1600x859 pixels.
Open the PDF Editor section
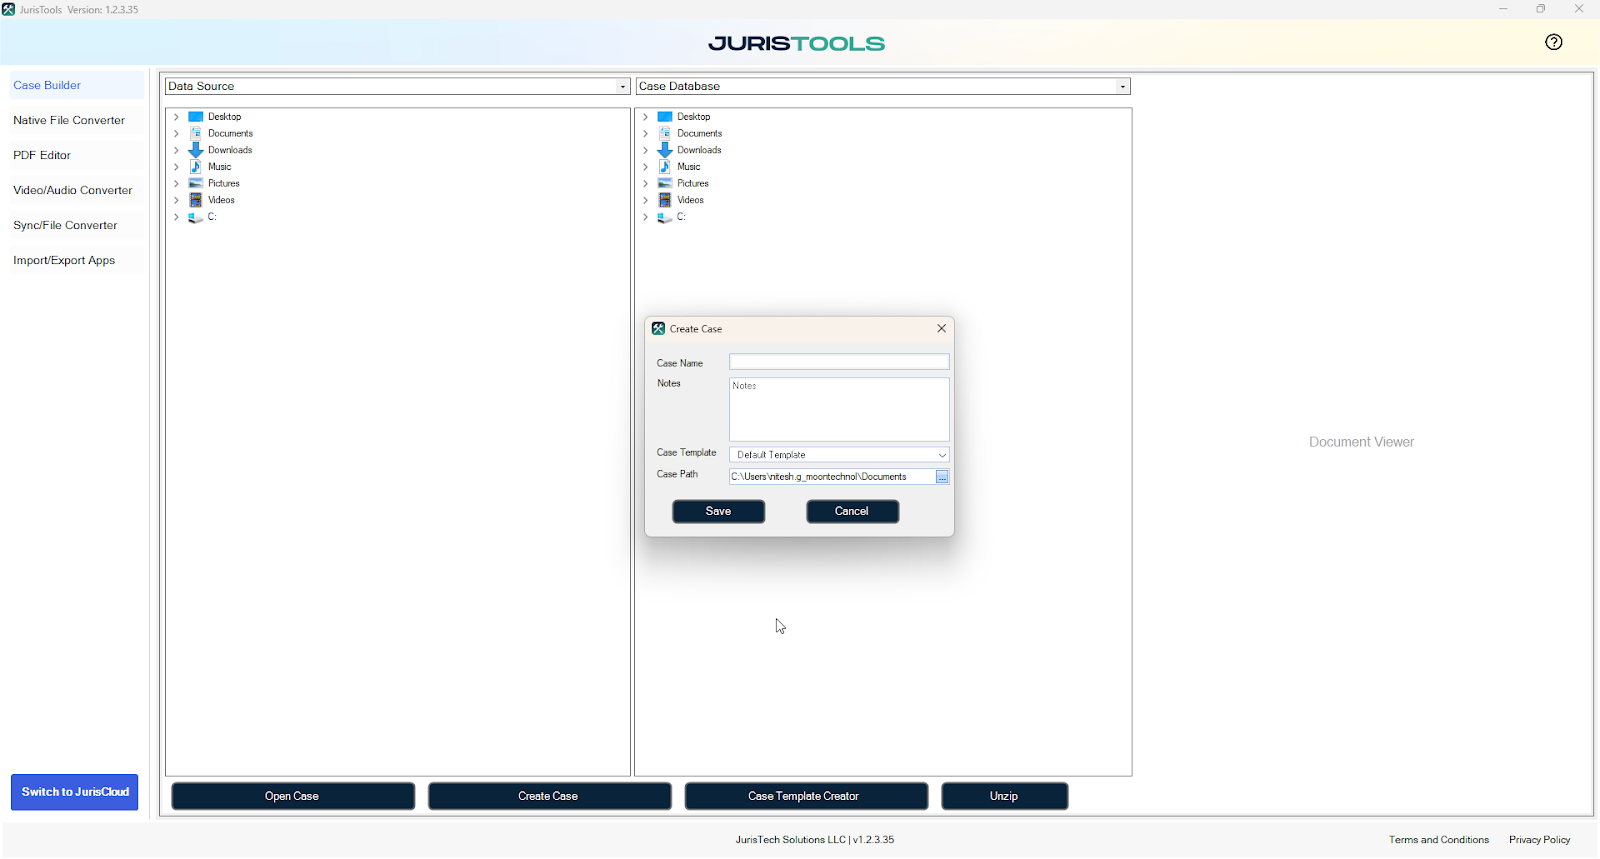(42, 155)
